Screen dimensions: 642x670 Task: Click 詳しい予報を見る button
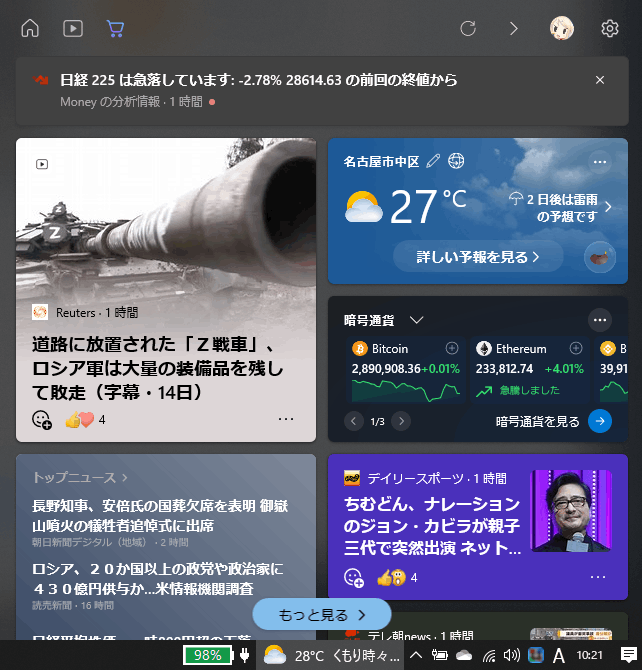pos(478,257)
